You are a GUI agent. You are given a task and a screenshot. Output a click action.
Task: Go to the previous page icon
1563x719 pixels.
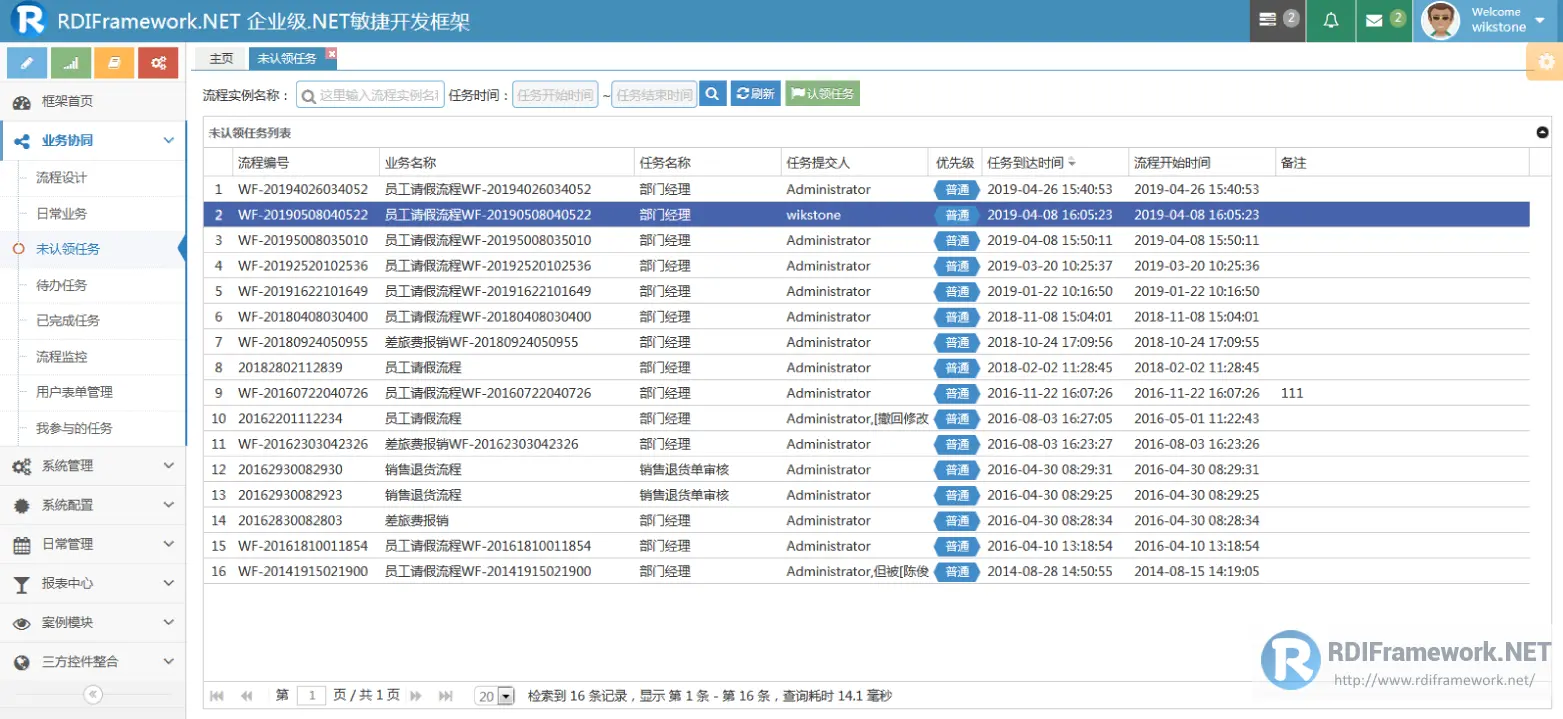tap(247, 696)
